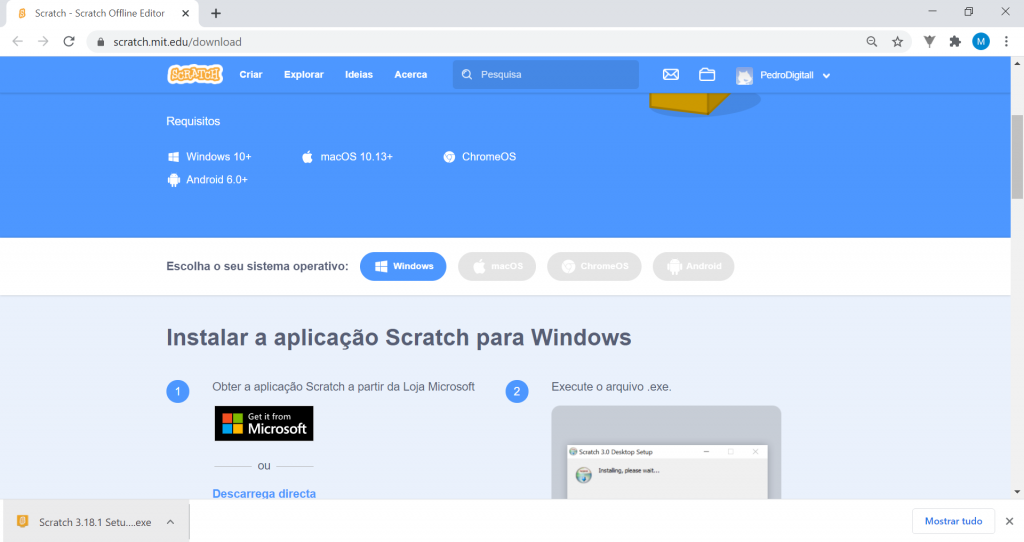The width and height of the screenshot is (1024, 542).
Task: Select Android as the operating system
Action: click(694, 266)
